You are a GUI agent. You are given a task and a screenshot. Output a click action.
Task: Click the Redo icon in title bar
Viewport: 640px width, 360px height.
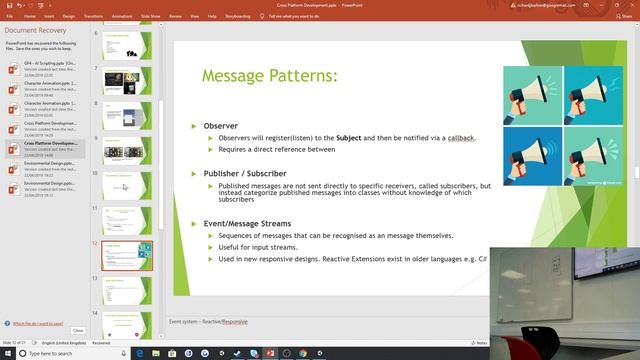click(30, 5)
